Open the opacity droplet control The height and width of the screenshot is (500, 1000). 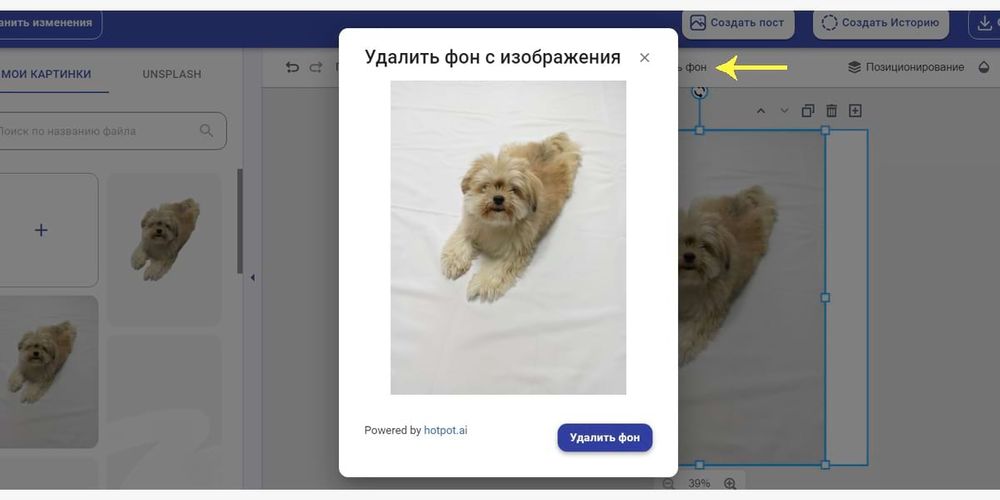point(984,67)
